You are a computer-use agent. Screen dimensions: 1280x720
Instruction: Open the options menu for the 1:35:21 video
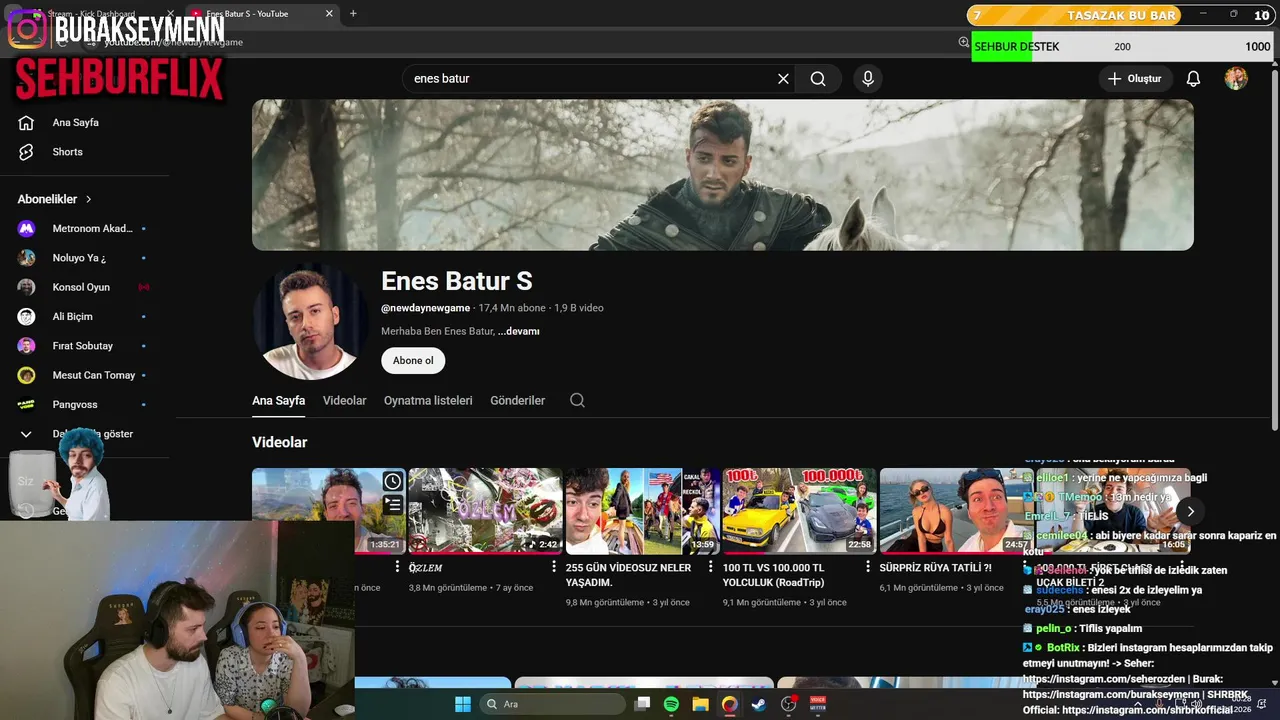click(x=397, y=567)
